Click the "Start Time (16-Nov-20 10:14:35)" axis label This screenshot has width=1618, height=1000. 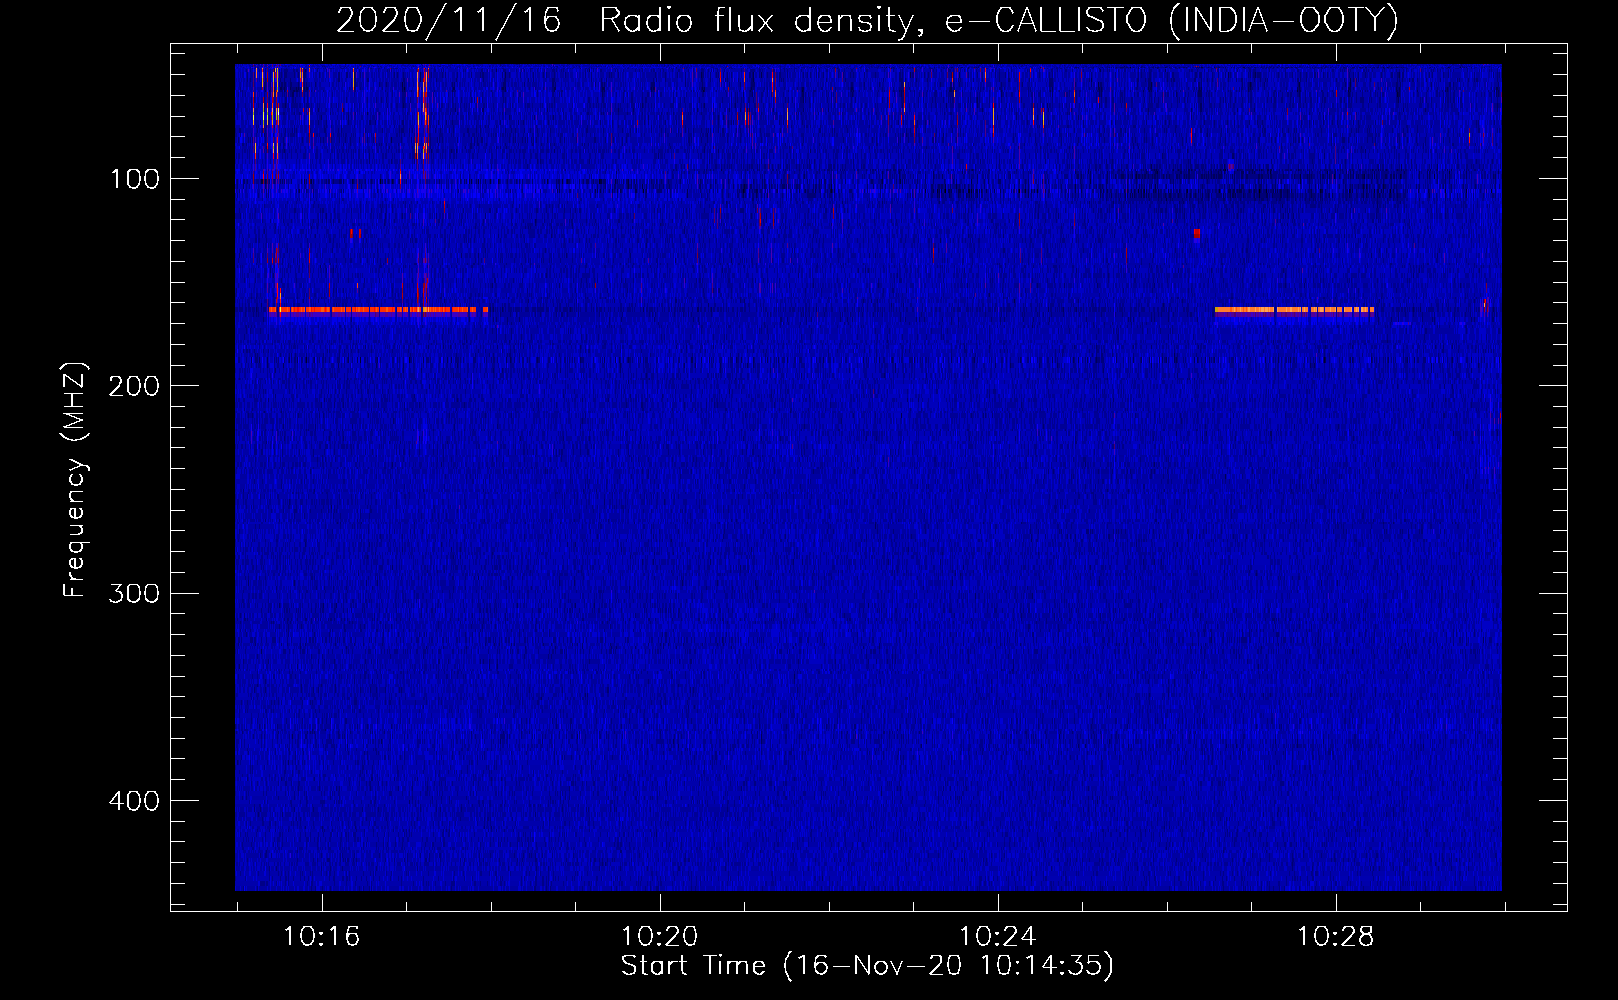[867, 966]
